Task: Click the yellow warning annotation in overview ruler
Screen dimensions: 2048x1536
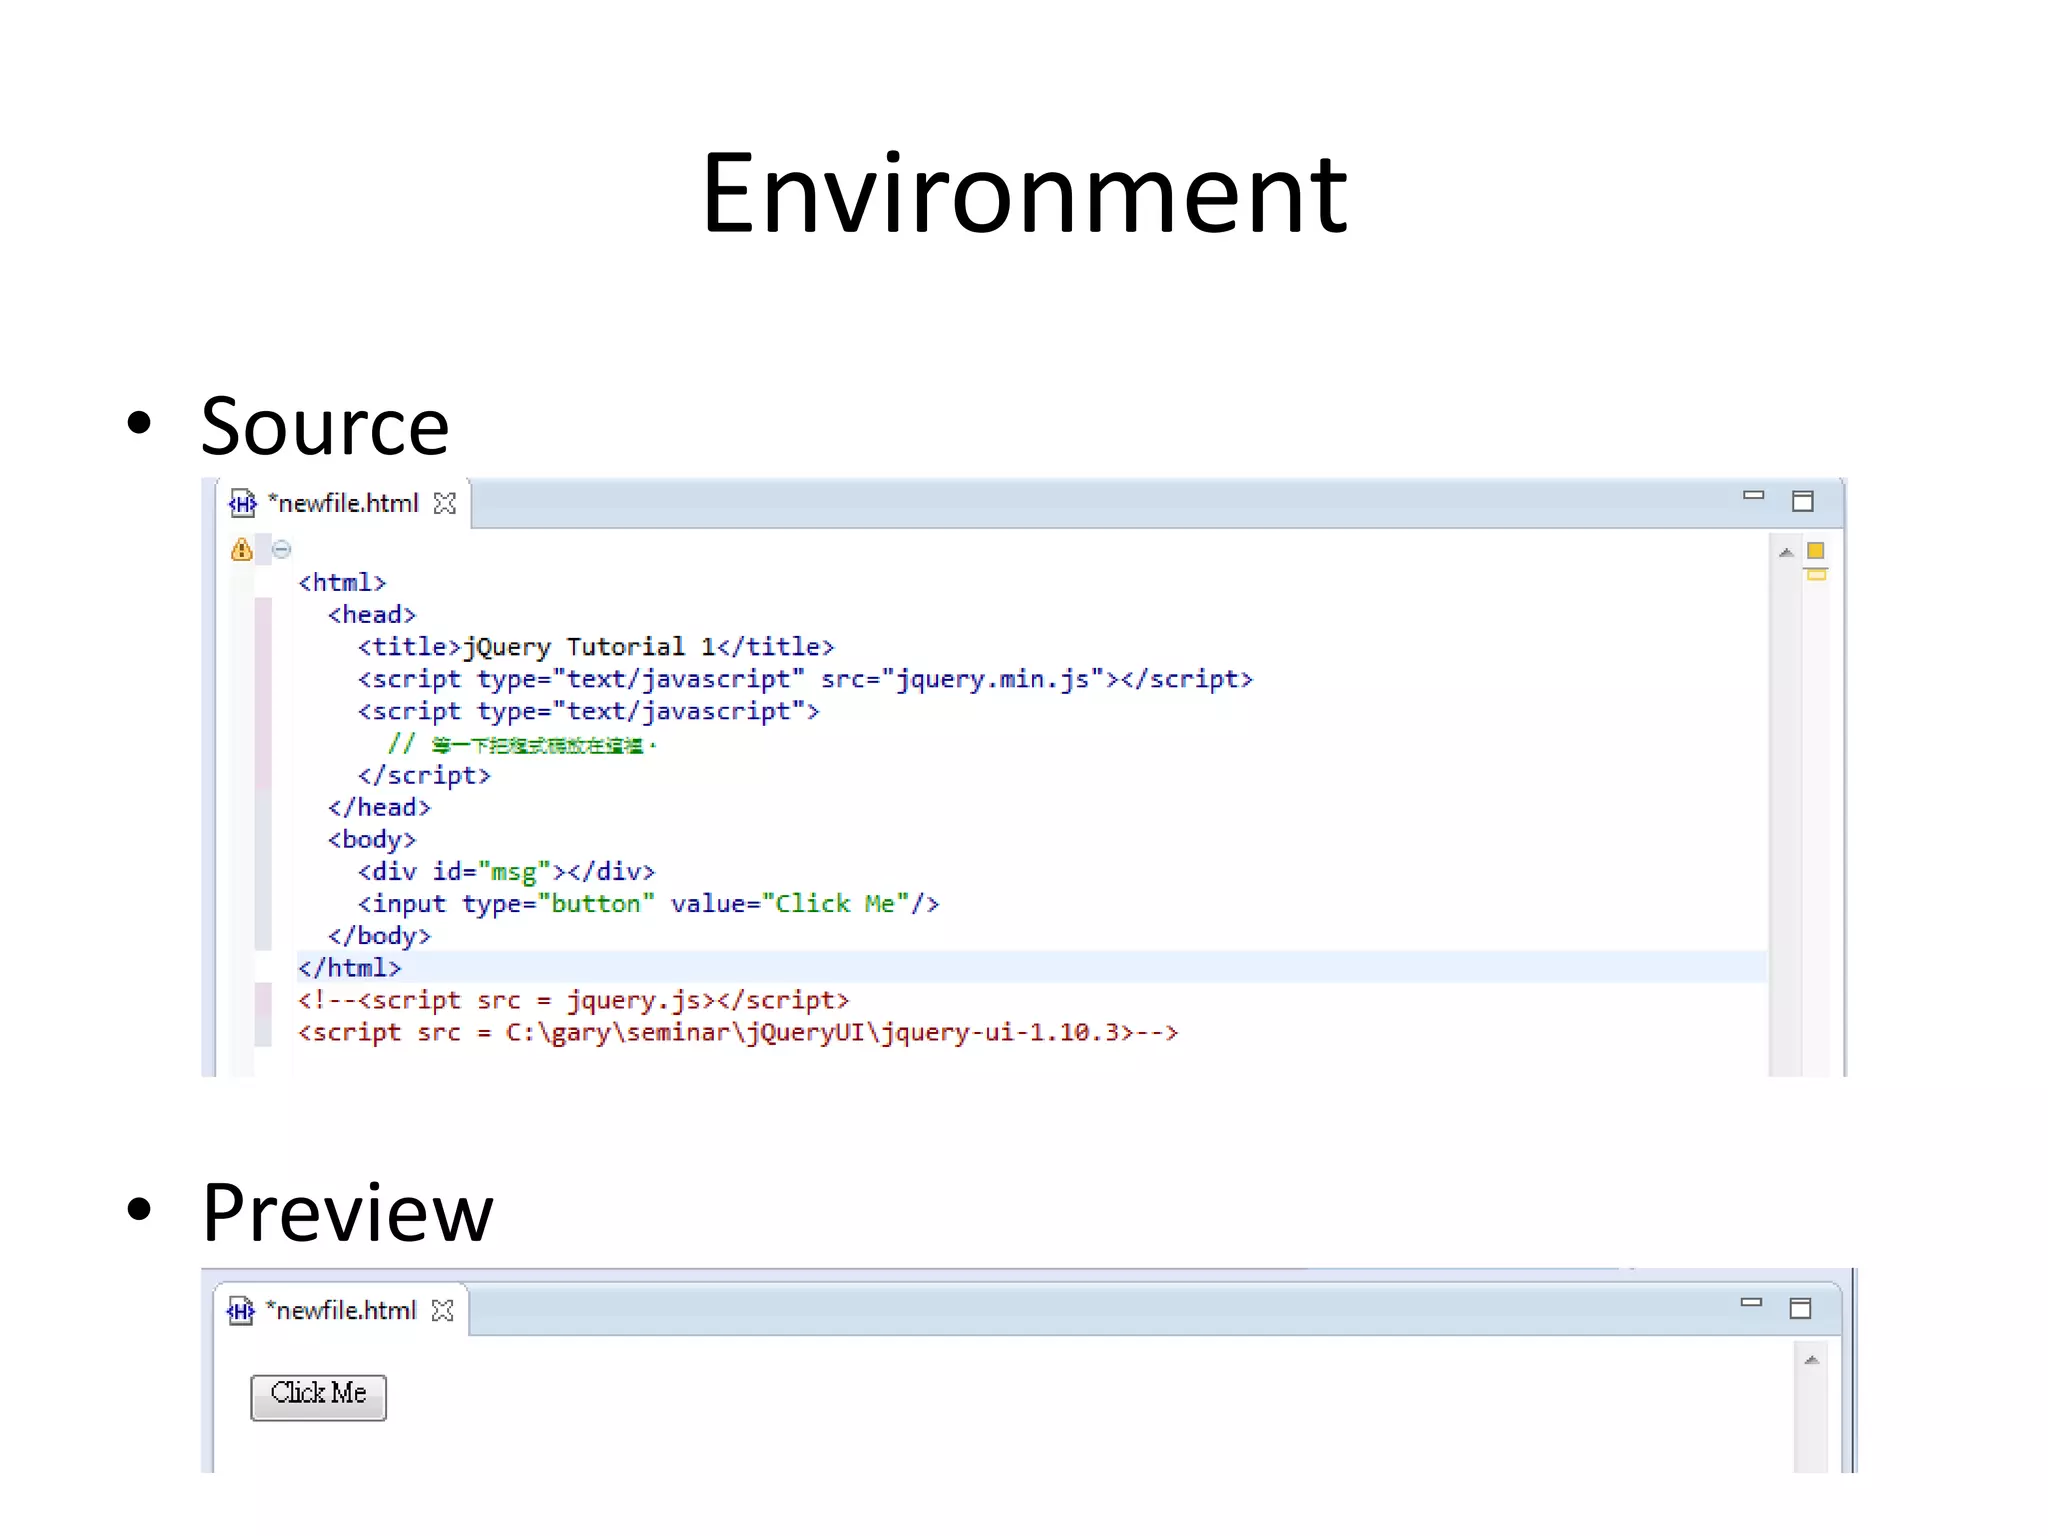Action: pyautogui.click(x=1816, y=575)
